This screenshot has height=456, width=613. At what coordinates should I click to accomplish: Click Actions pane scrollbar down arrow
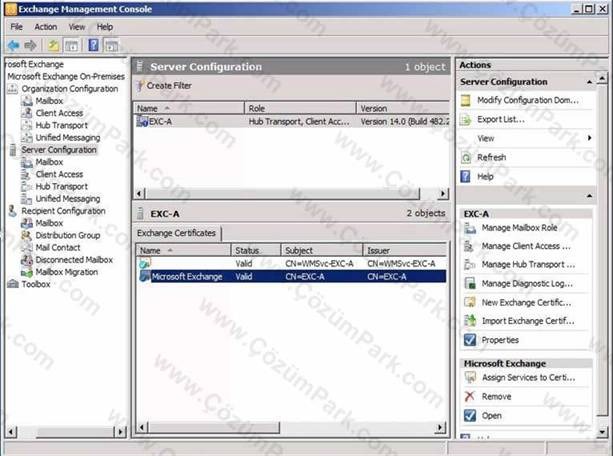click(x=602, y=432)
